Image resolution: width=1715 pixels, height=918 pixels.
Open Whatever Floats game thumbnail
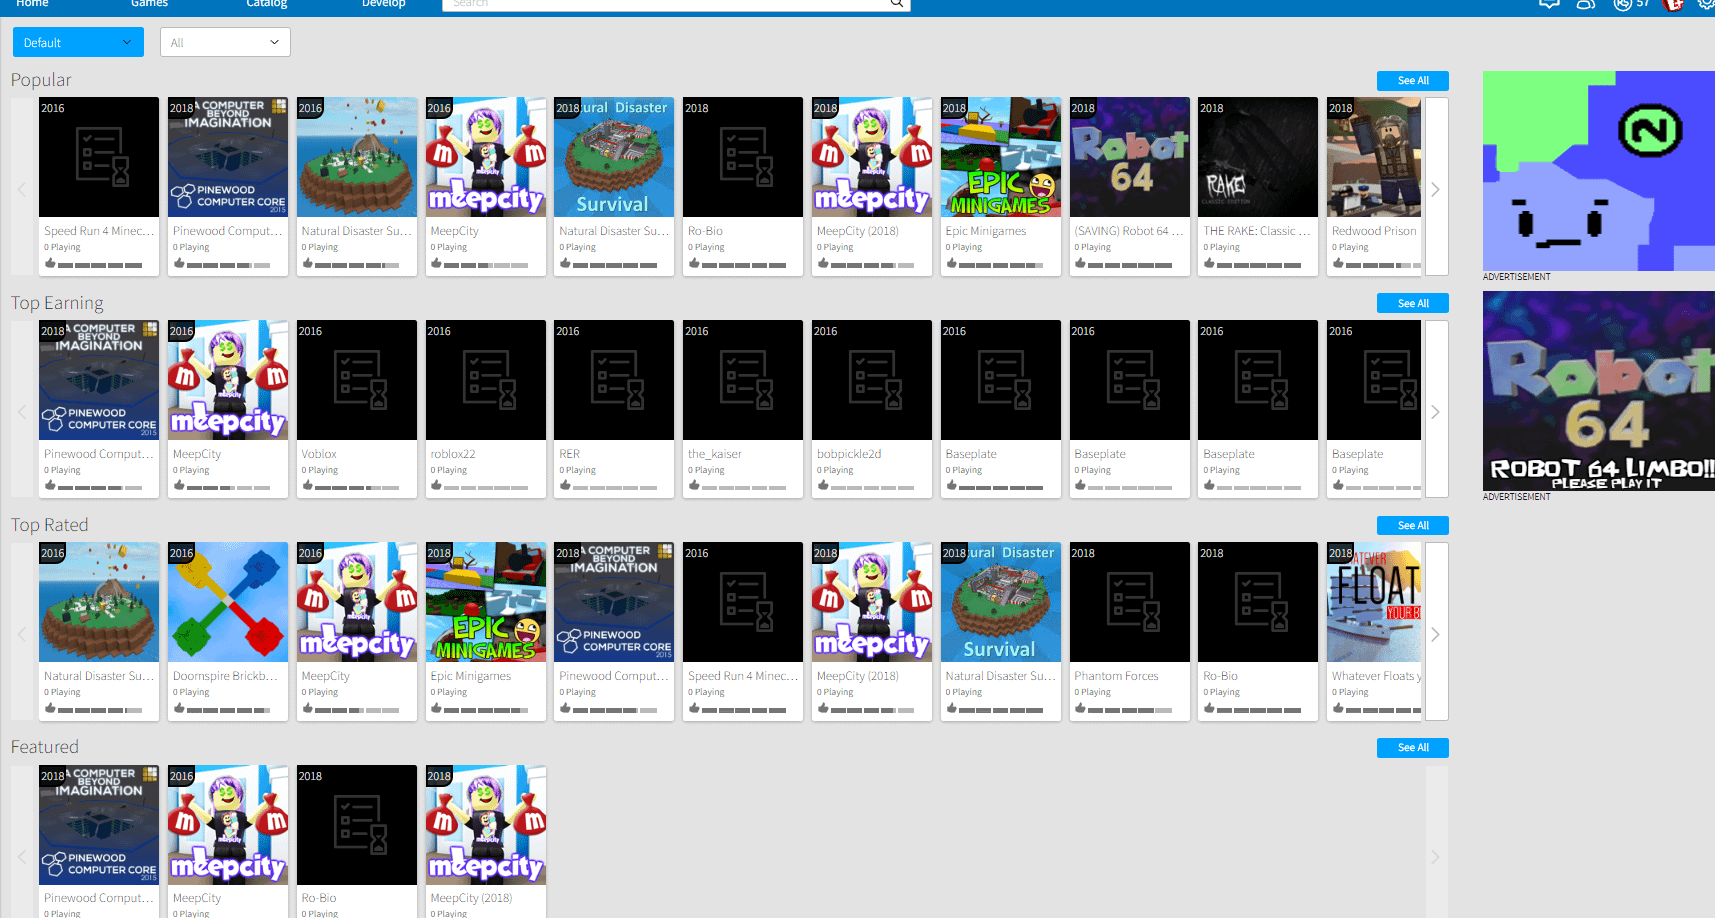(1374, 602)
